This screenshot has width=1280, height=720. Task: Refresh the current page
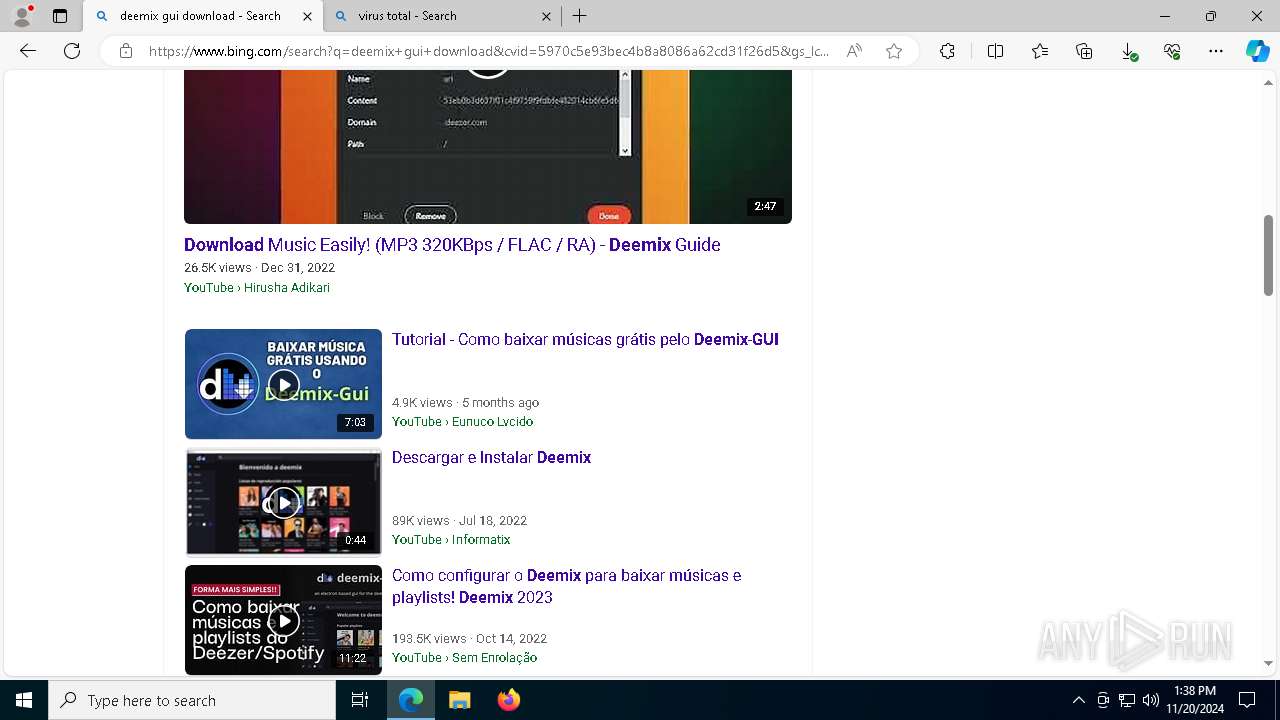pyautogui.click(x=72, y=51)
